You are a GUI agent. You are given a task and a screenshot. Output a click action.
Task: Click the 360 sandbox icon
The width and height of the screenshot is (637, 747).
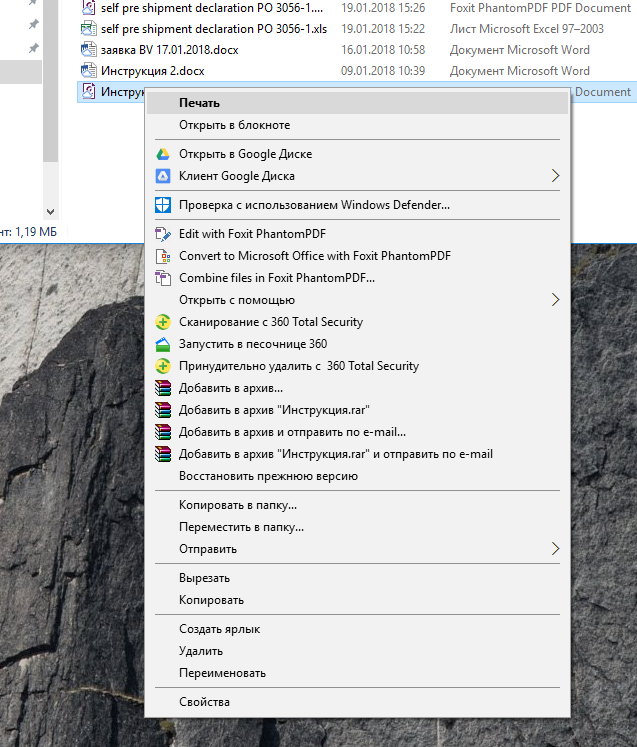click(x=163, y=344)
